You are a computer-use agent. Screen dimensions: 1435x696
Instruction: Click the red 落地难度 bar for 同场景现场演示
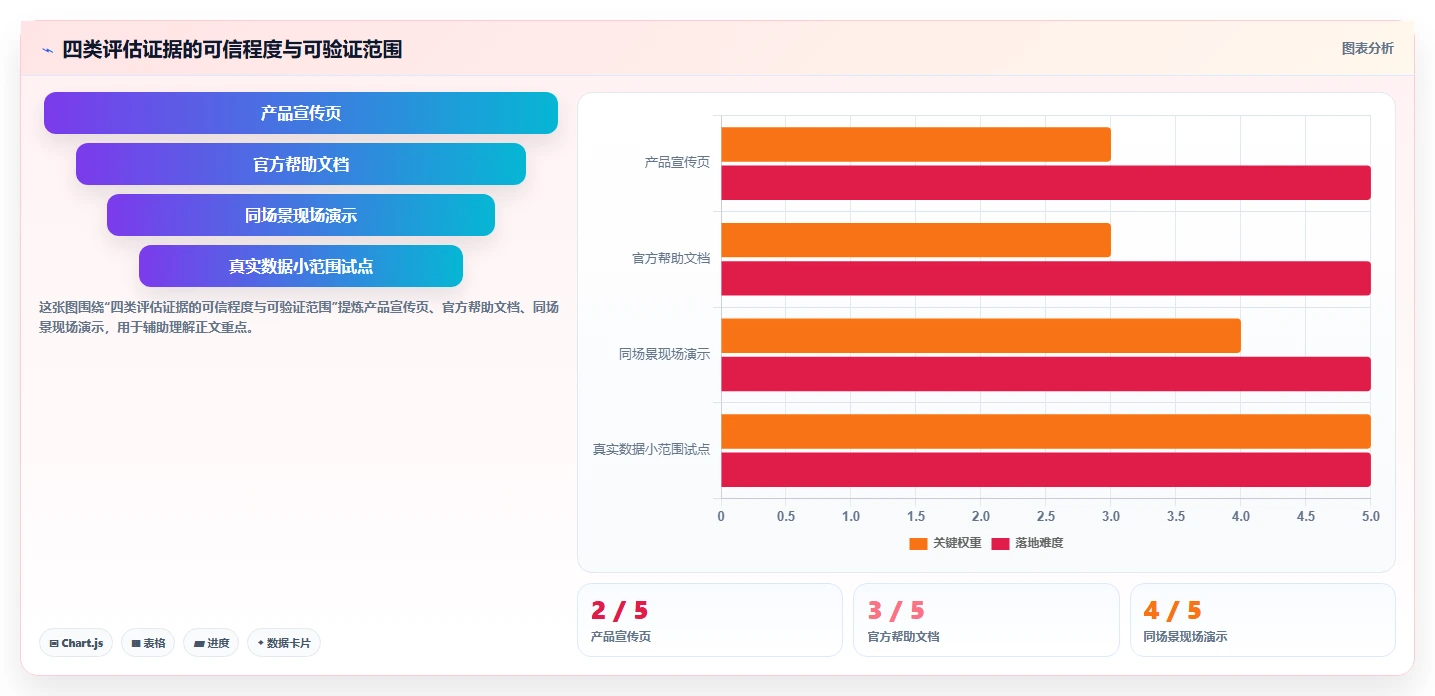(x=1046, y=374)
